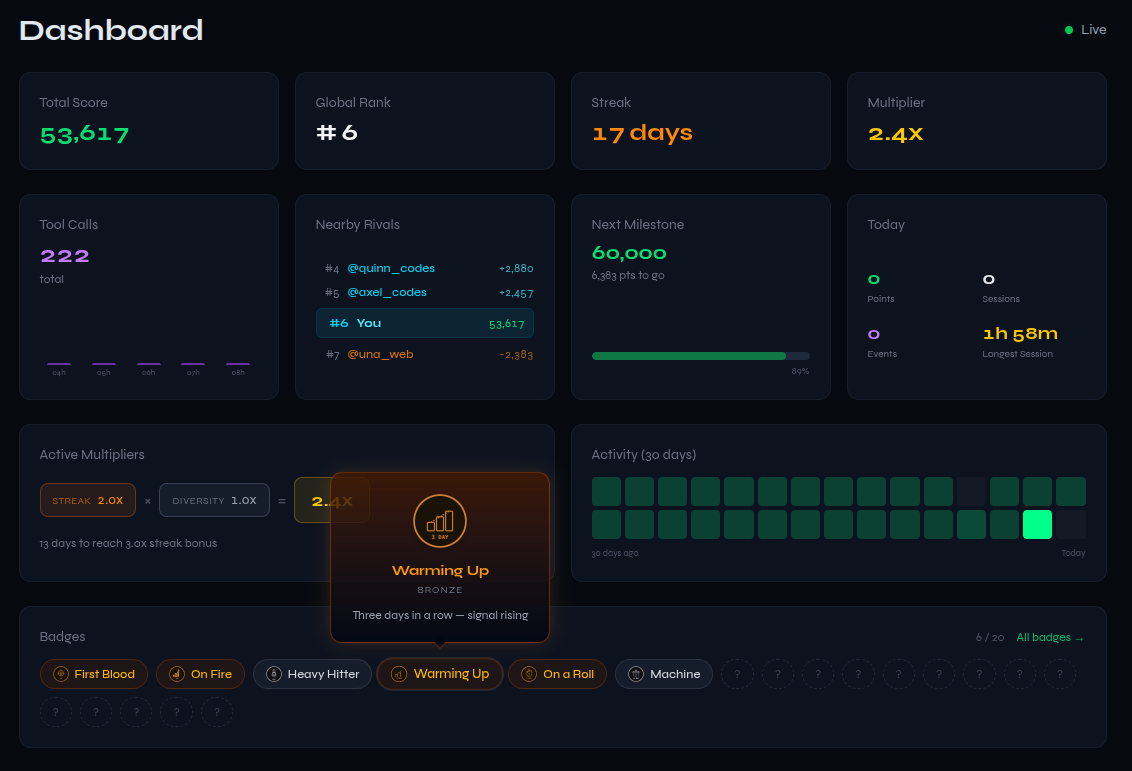Click the bar-chart icon on the Warming Up tooltip
The image size is (1132, 771).
click(x=440, y=521)
